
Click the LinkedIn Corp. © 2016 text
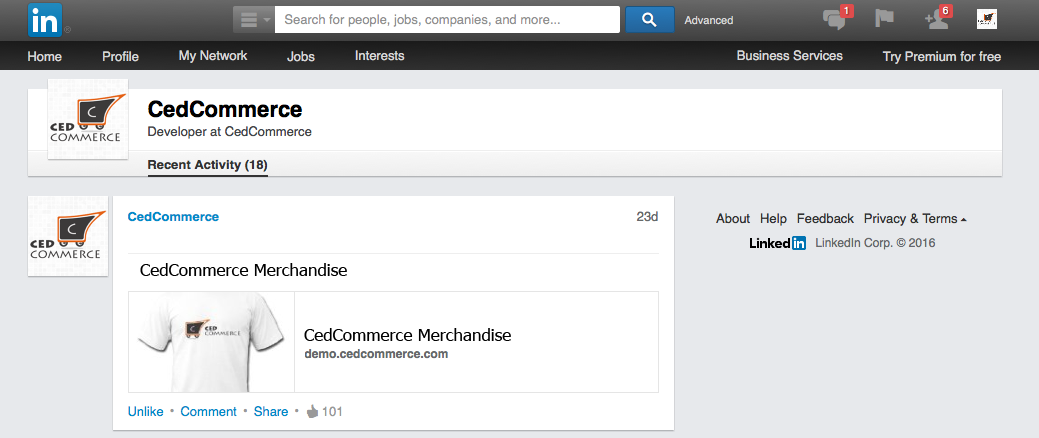[x=875, y=243]
